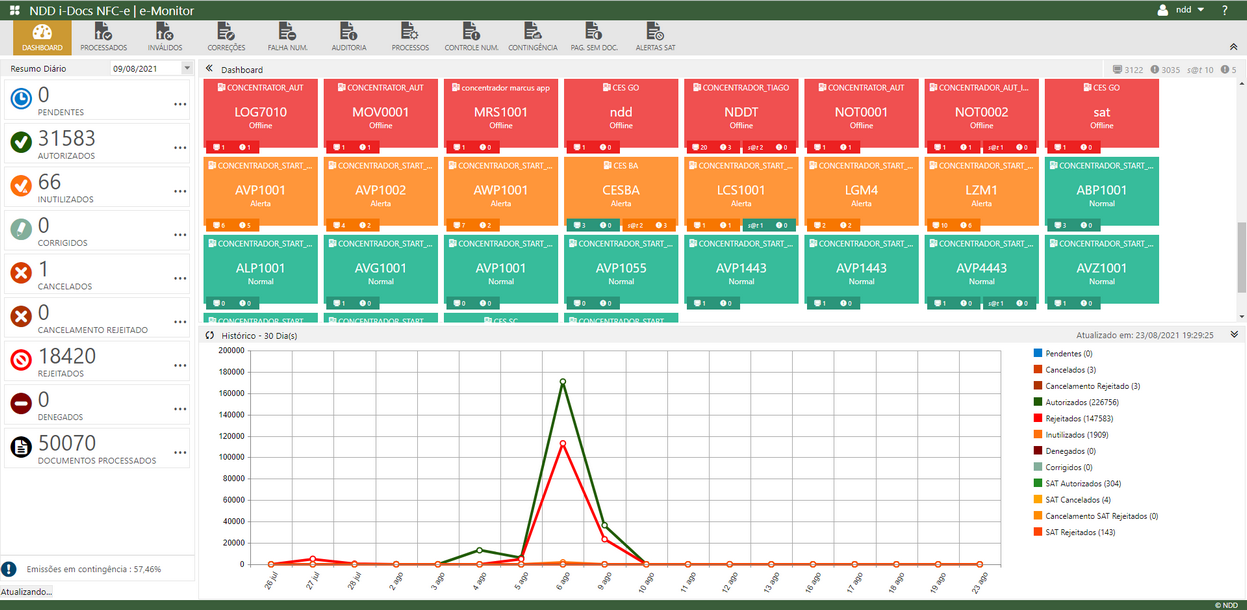
Task: Open options for AUTORIZADOS using the ellipsis
Action: (180, 148)
